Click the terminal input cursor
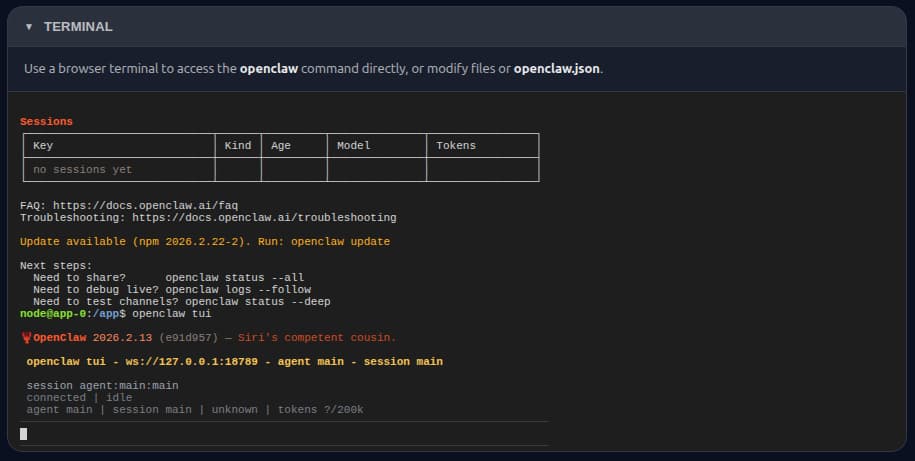 click(24, 433)
